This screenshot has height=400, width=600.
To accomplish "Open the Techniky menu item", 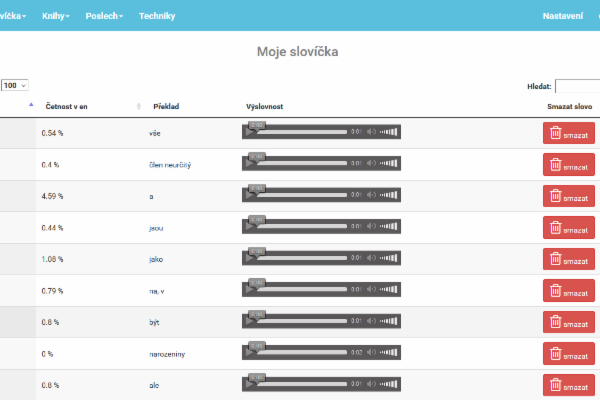I will pyautogui.click(x=157, y=17).
